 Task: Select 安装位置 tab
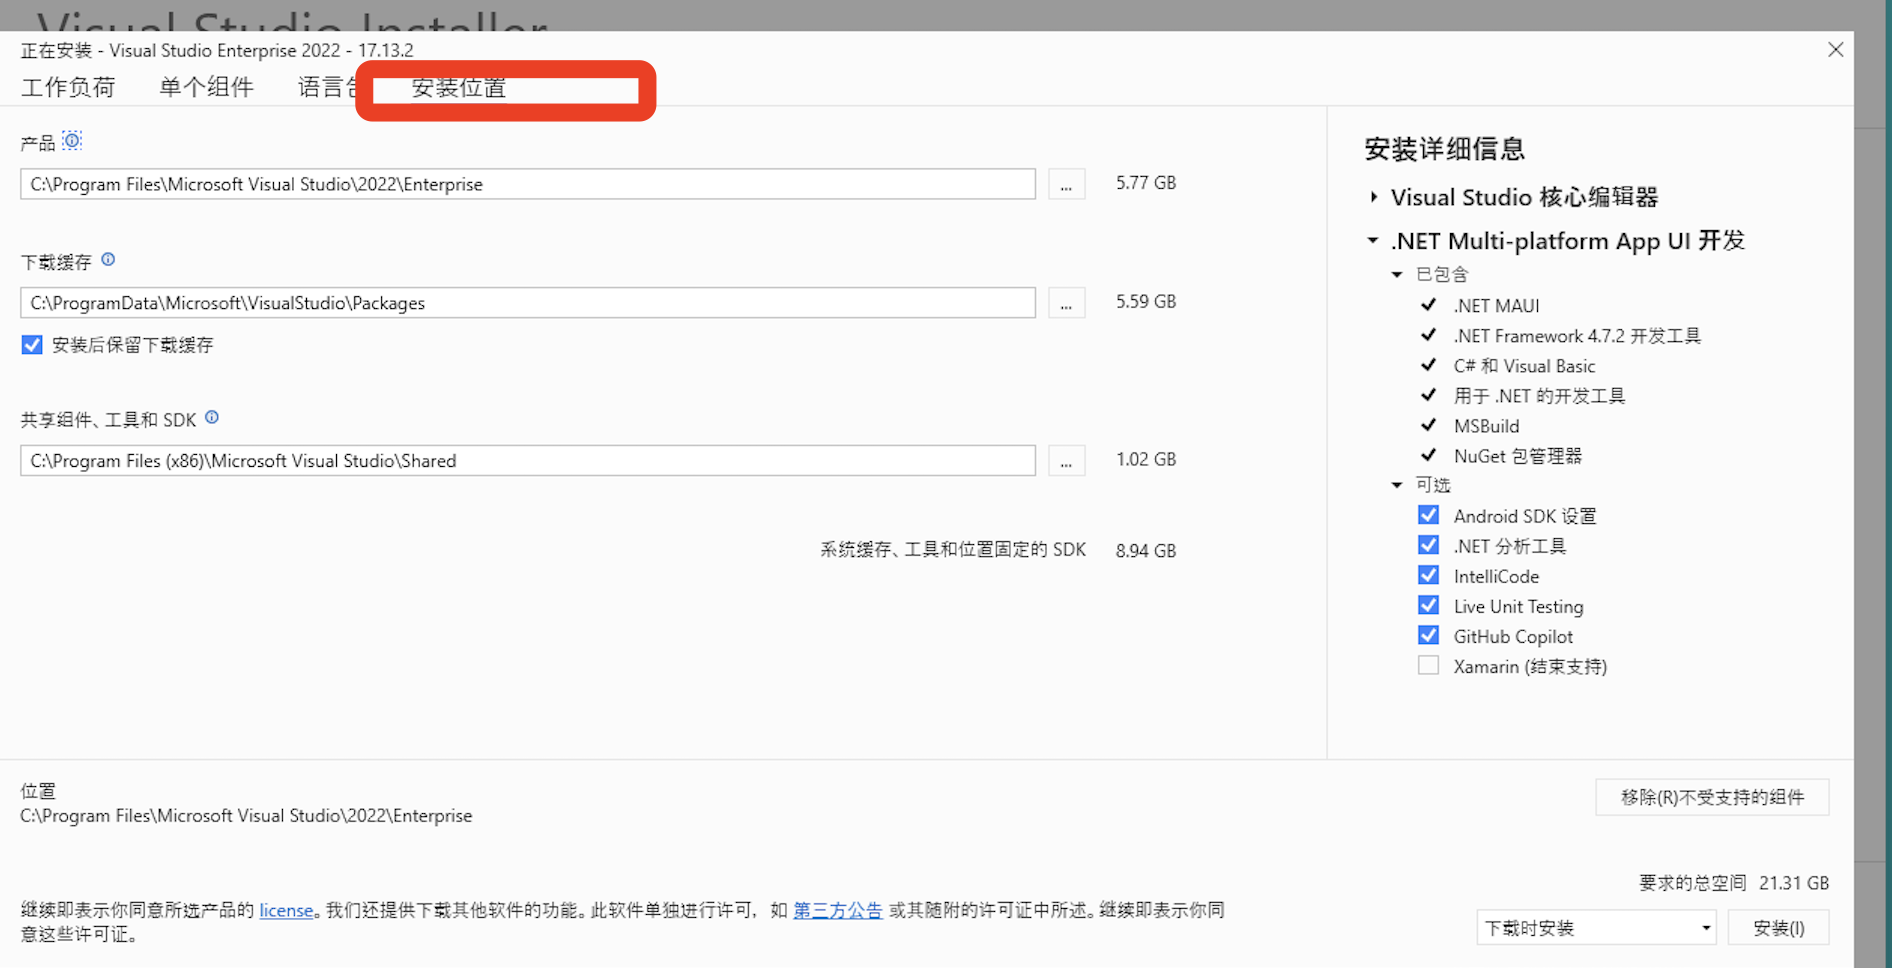pos(459,88)
